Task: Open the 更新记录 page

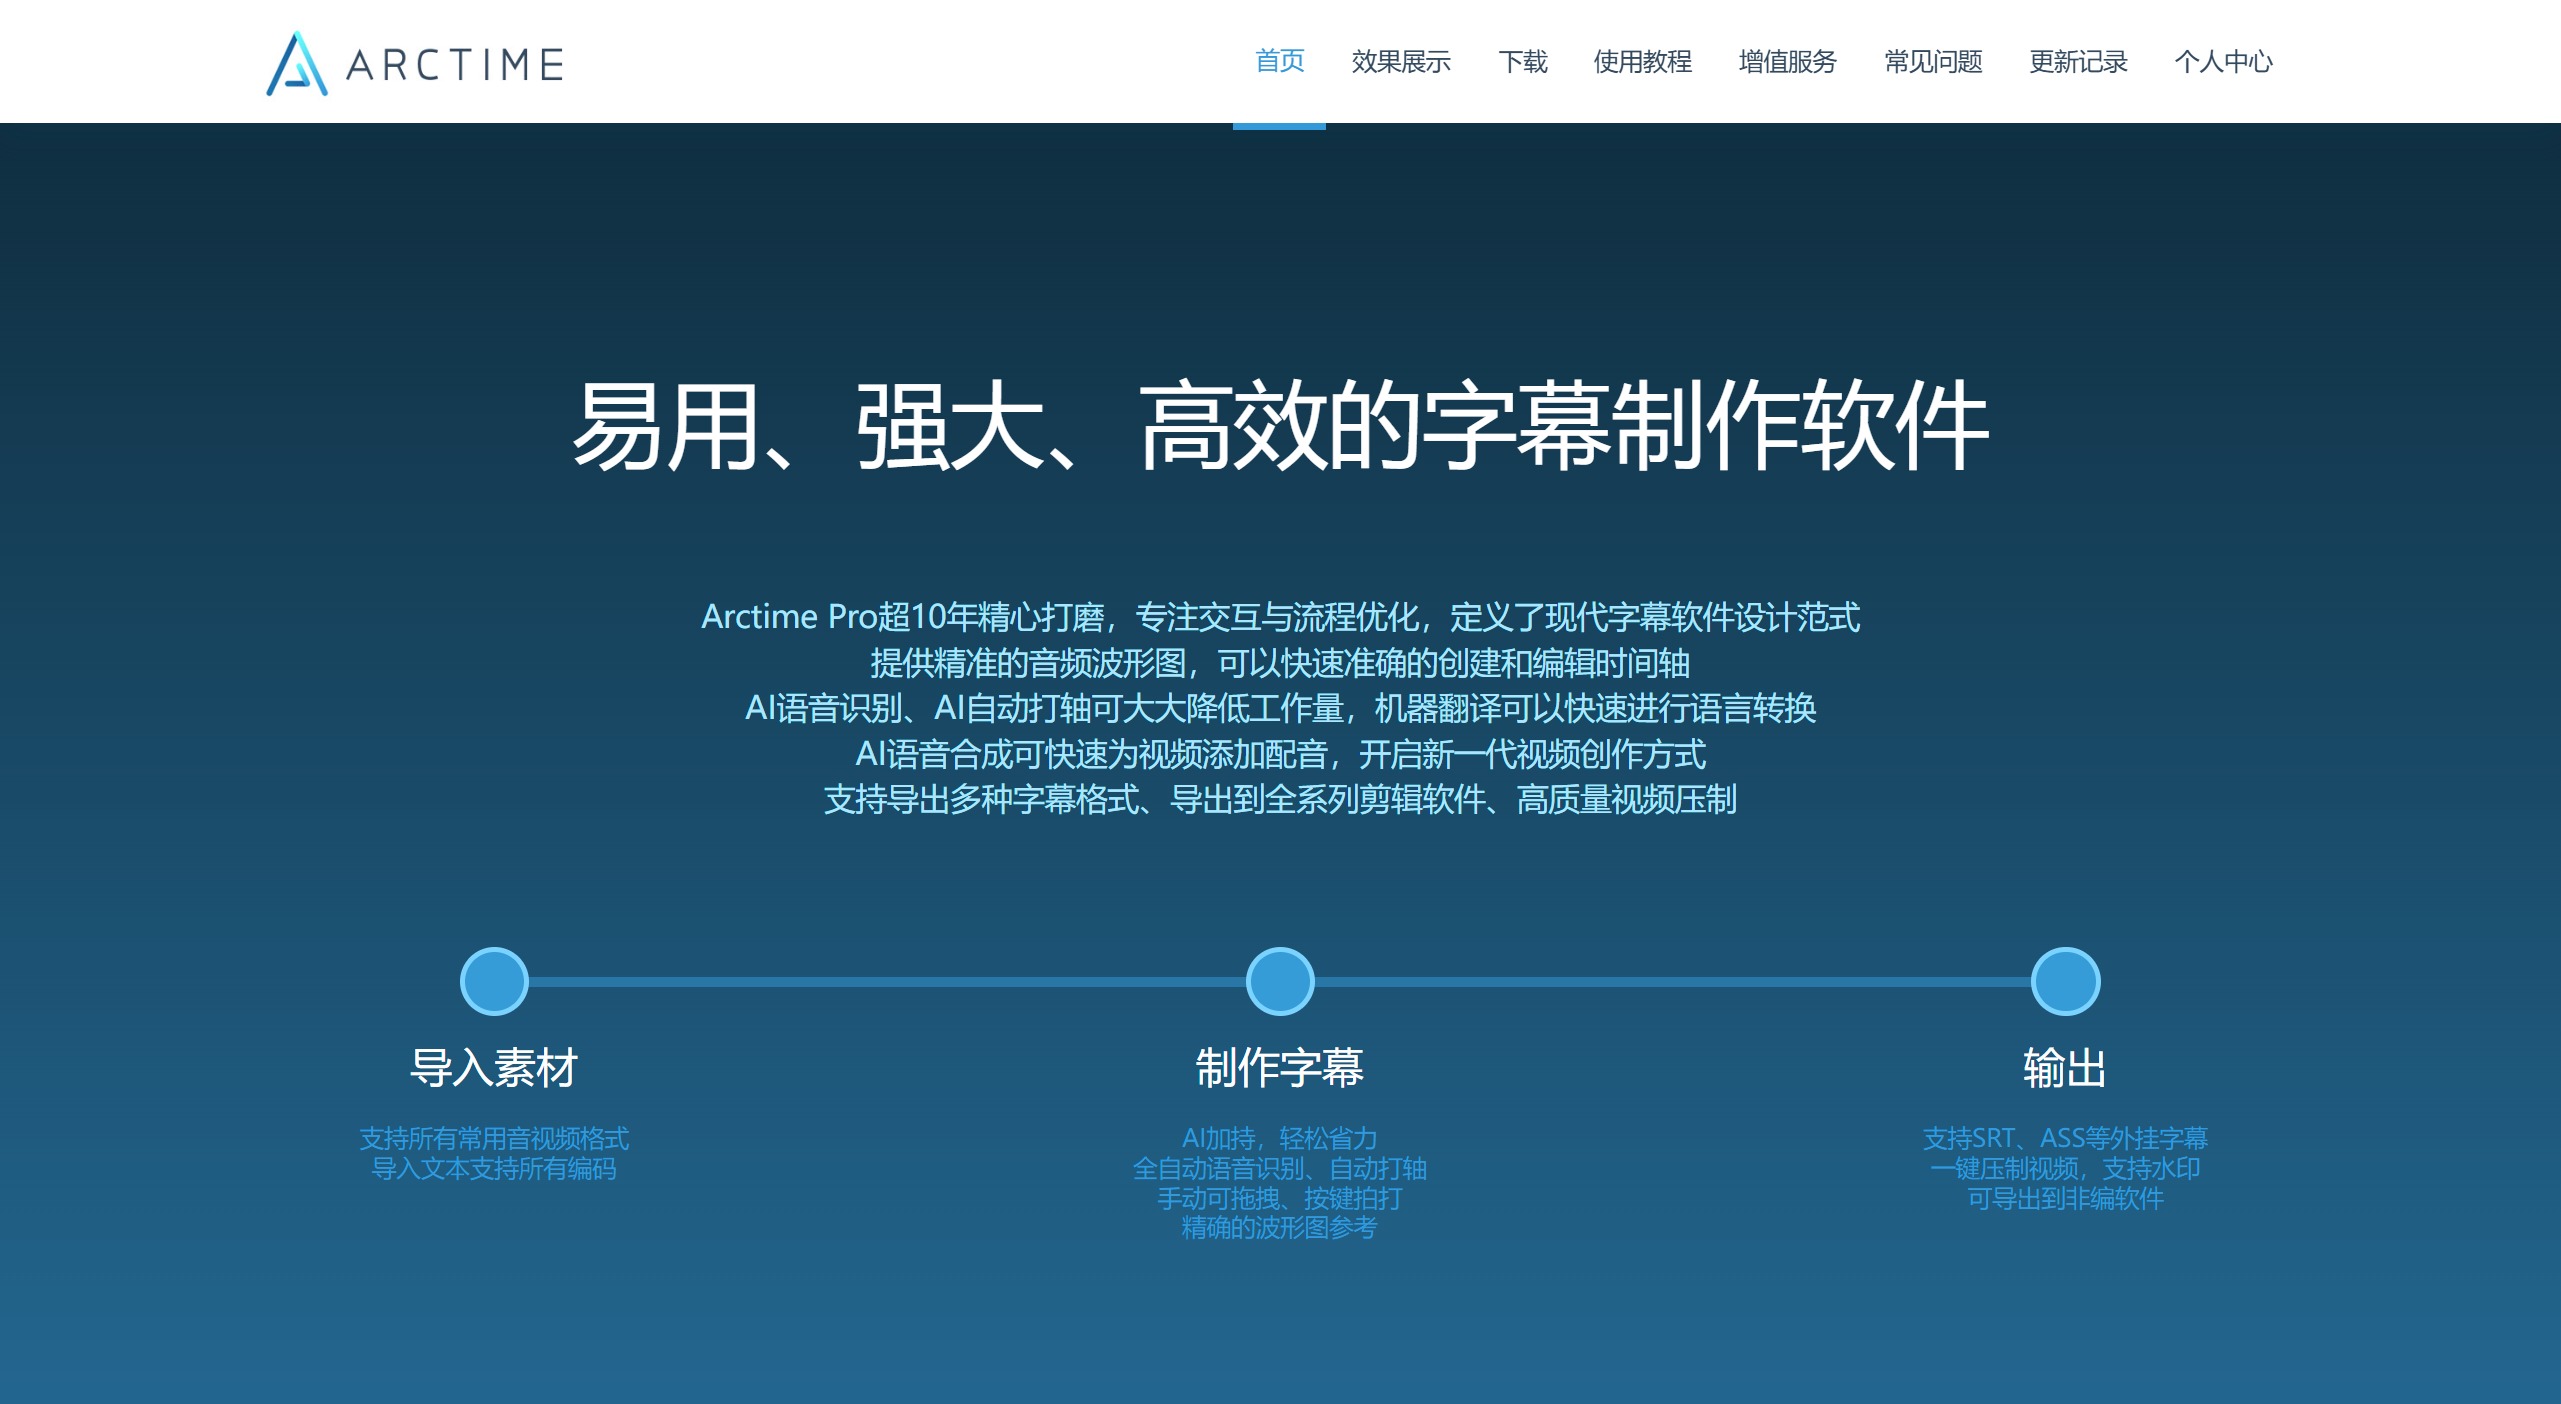Action: tap(2076, 62)
